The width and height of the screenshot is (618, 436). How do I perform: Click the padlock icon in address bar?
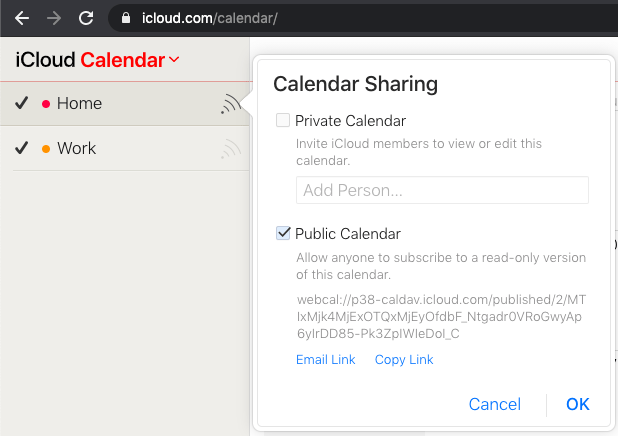pos(125,18)
